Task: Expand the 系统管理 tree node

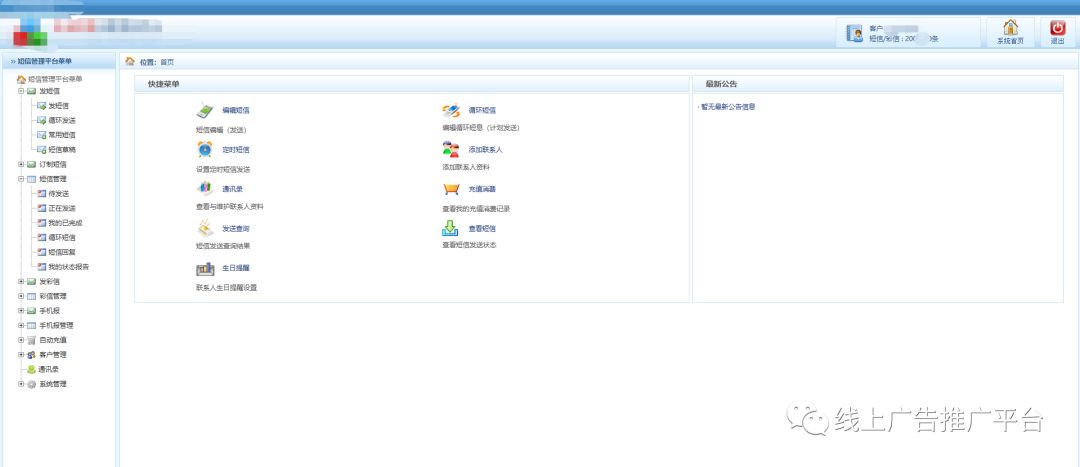Action: pyautogui.click(x=21, y=384)
